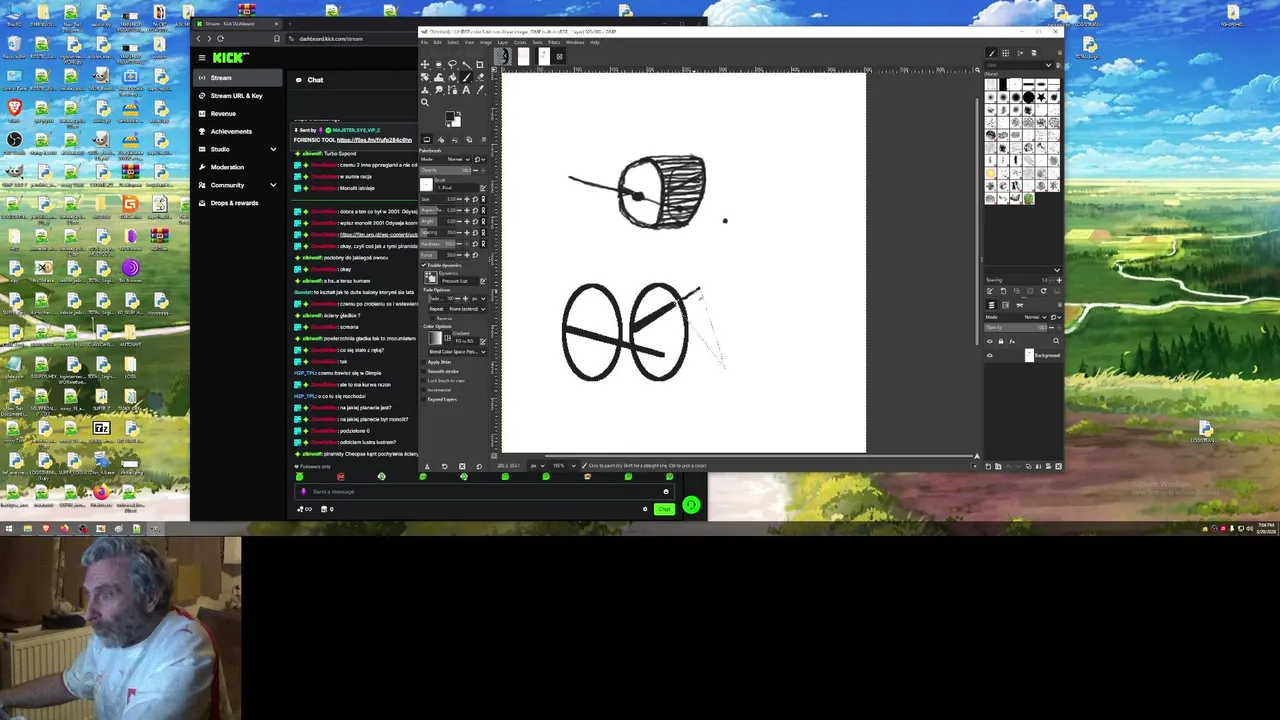Viewport: 1280px width, 720px height.
Task: Adjust the layer Opacity slider
Action: click(1015, 328)
